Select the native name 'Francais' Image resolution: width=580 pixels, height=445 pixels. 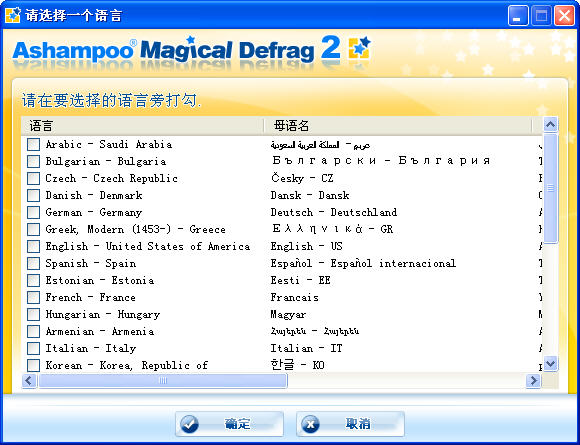pos(294,297)
